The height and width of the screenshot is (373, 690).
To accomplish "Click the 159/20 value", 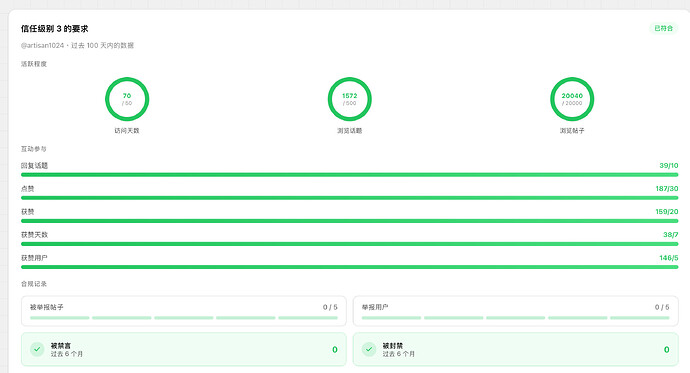I will pyautogui.click(x=667, y=212).
